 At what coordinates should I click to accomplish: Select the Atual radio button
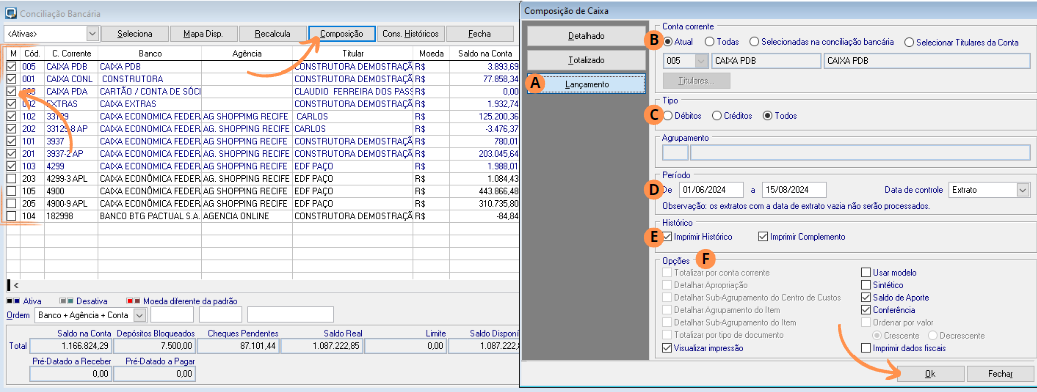click(668, 42)
